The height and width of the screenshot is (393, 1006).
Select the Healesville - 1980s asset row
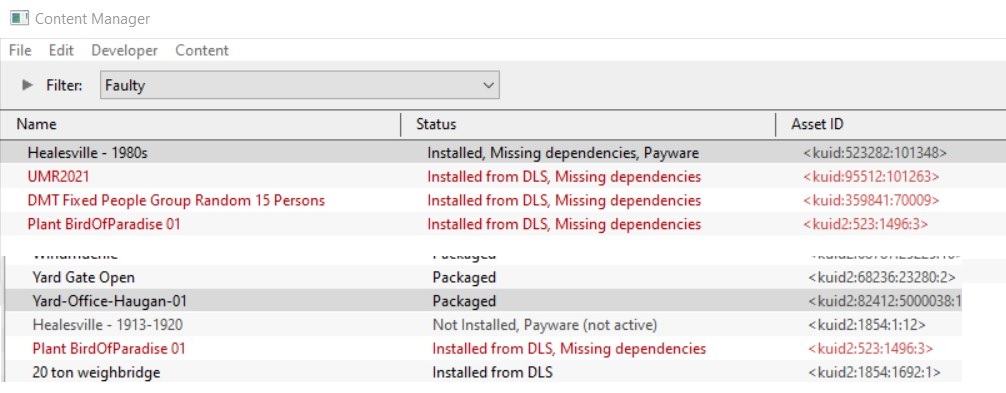pos(503,153)
